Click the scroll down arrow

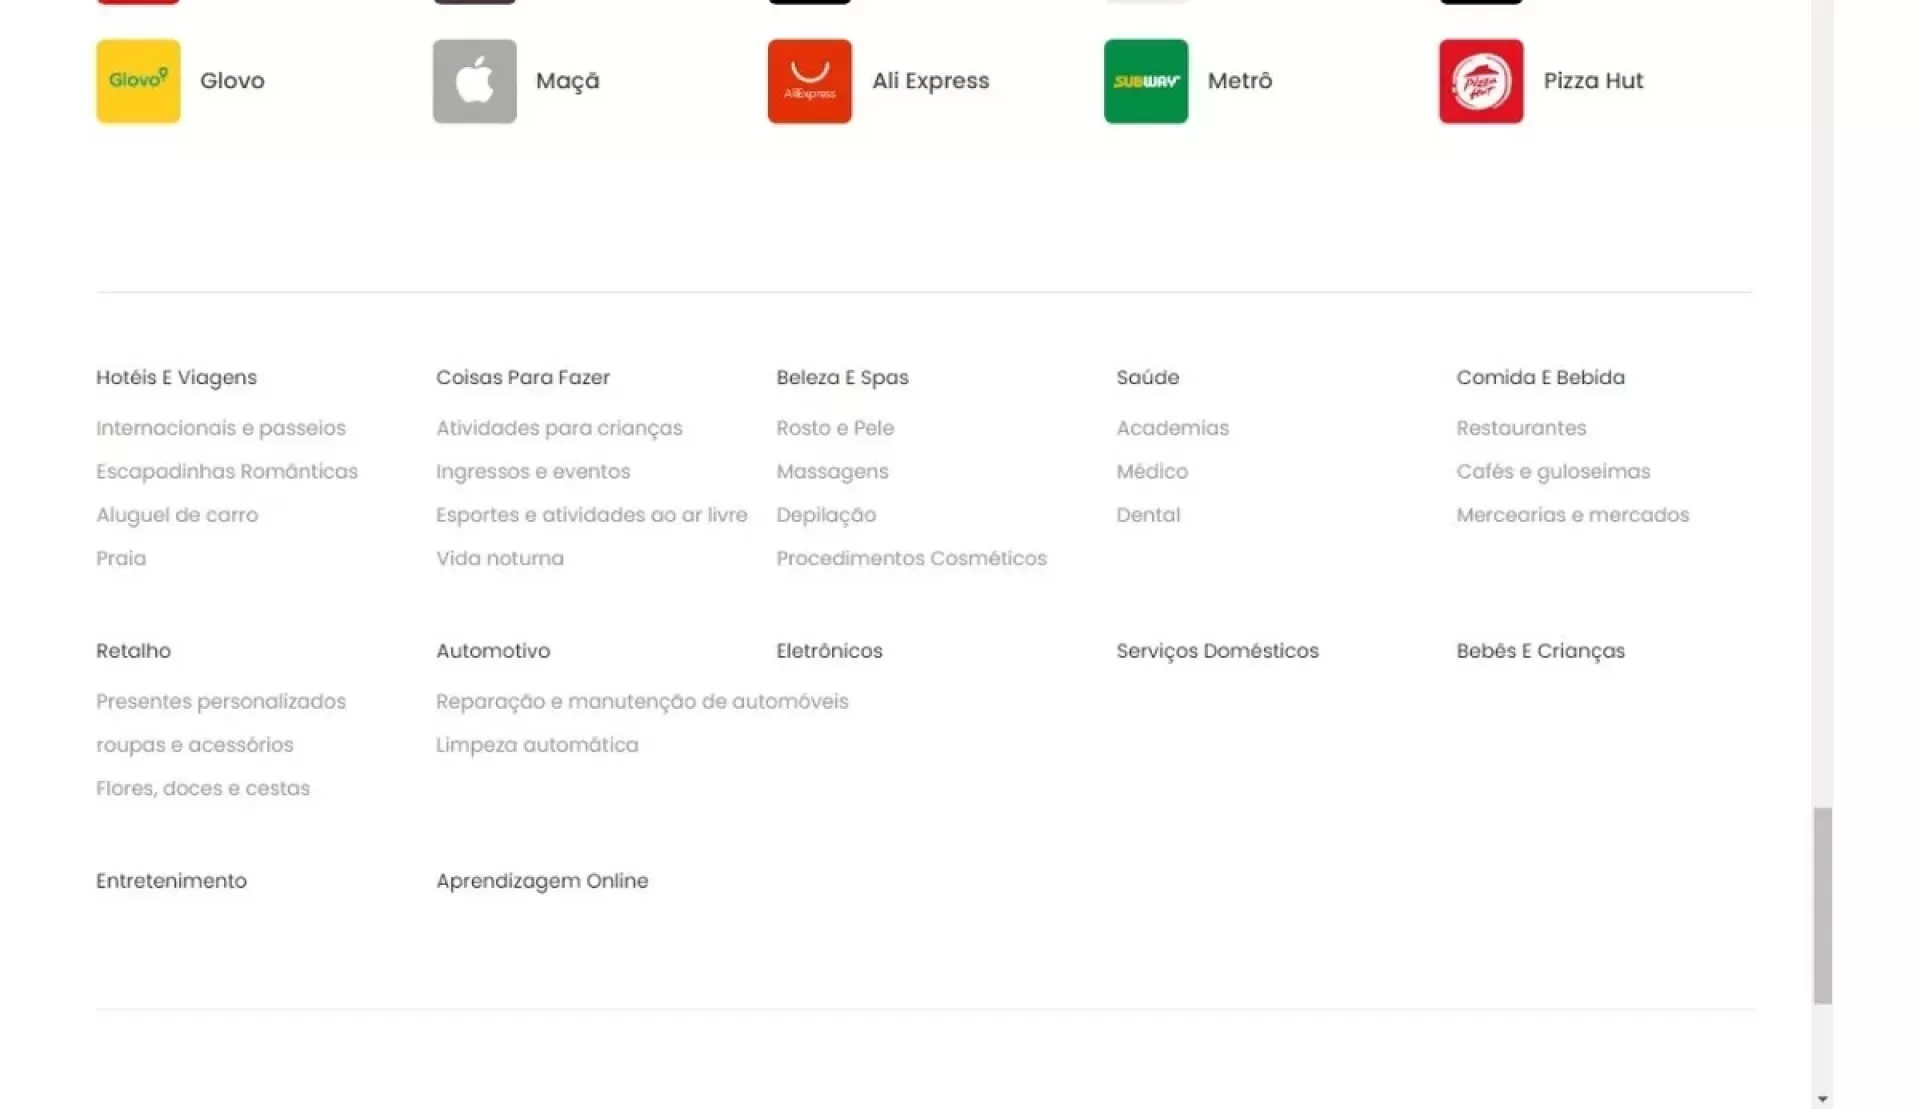1822,1098
